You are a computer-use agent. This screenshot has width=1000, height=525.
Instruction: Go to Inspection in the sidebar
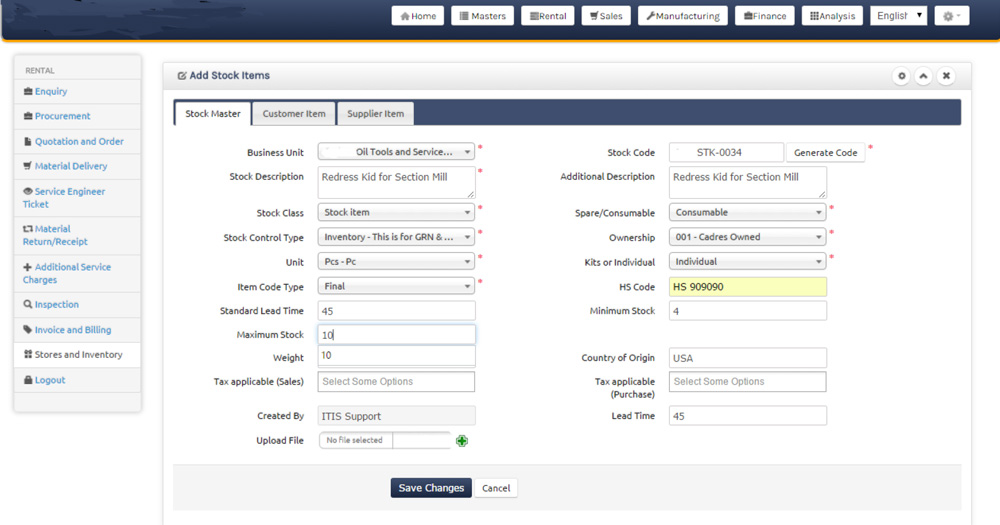(56, 305)
